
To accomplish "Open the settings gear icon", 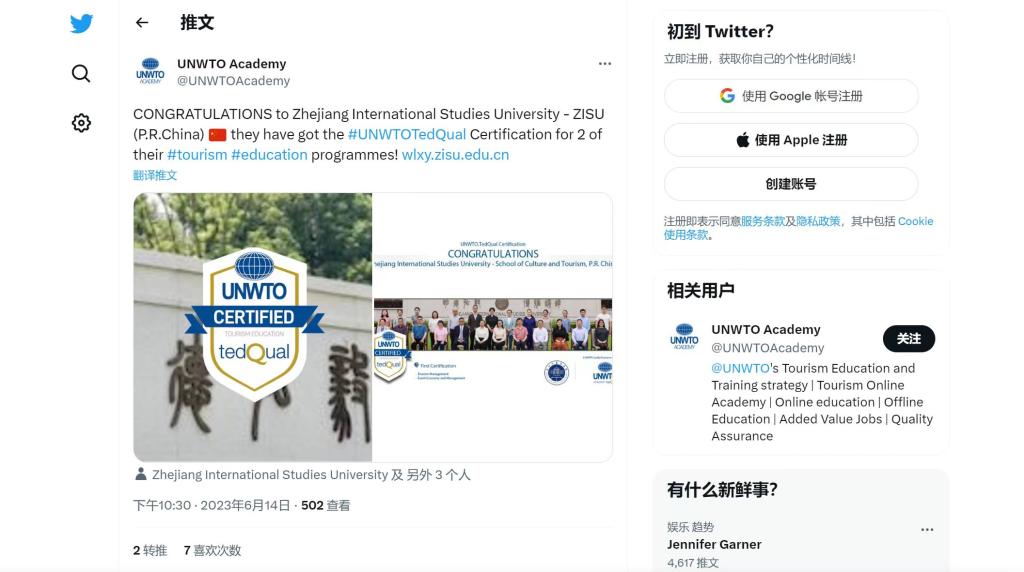I will [81, 123].
